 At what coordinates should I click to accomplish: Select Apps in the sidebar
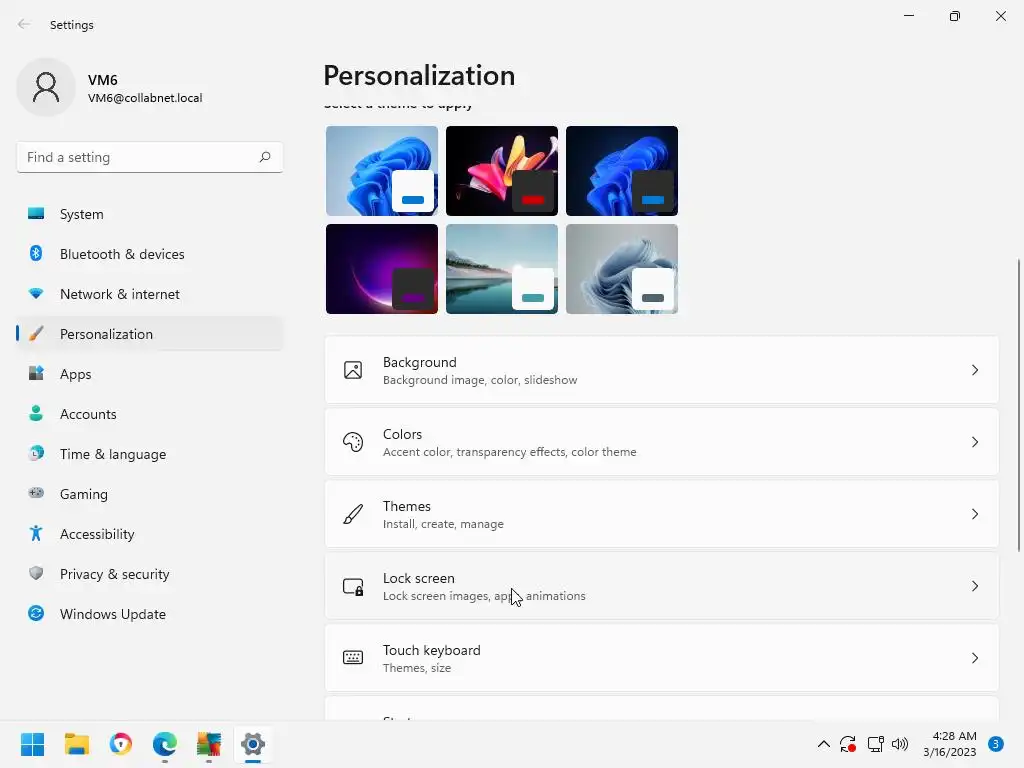click(x=150, y=374)
